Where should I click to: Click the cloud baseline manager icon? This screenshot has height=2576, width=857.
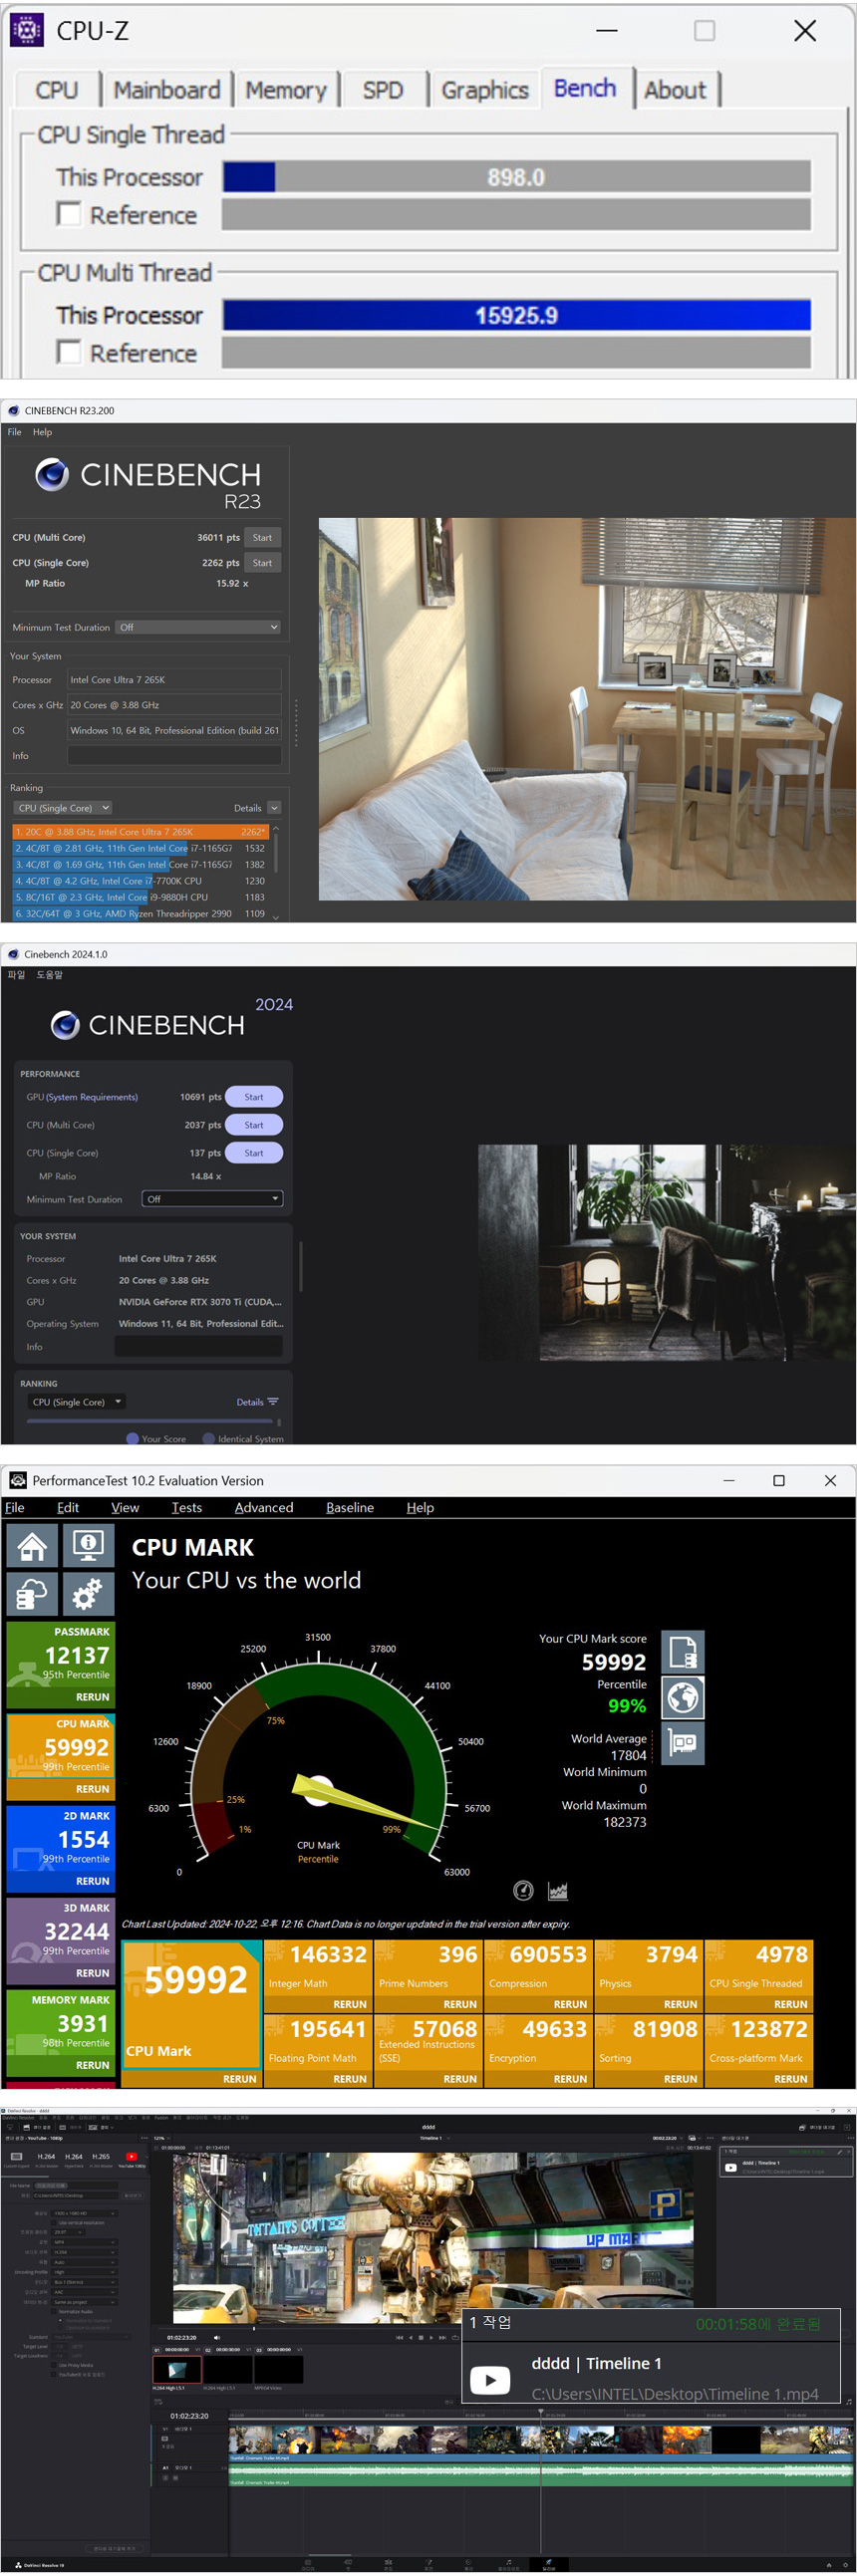[32, 1594]
